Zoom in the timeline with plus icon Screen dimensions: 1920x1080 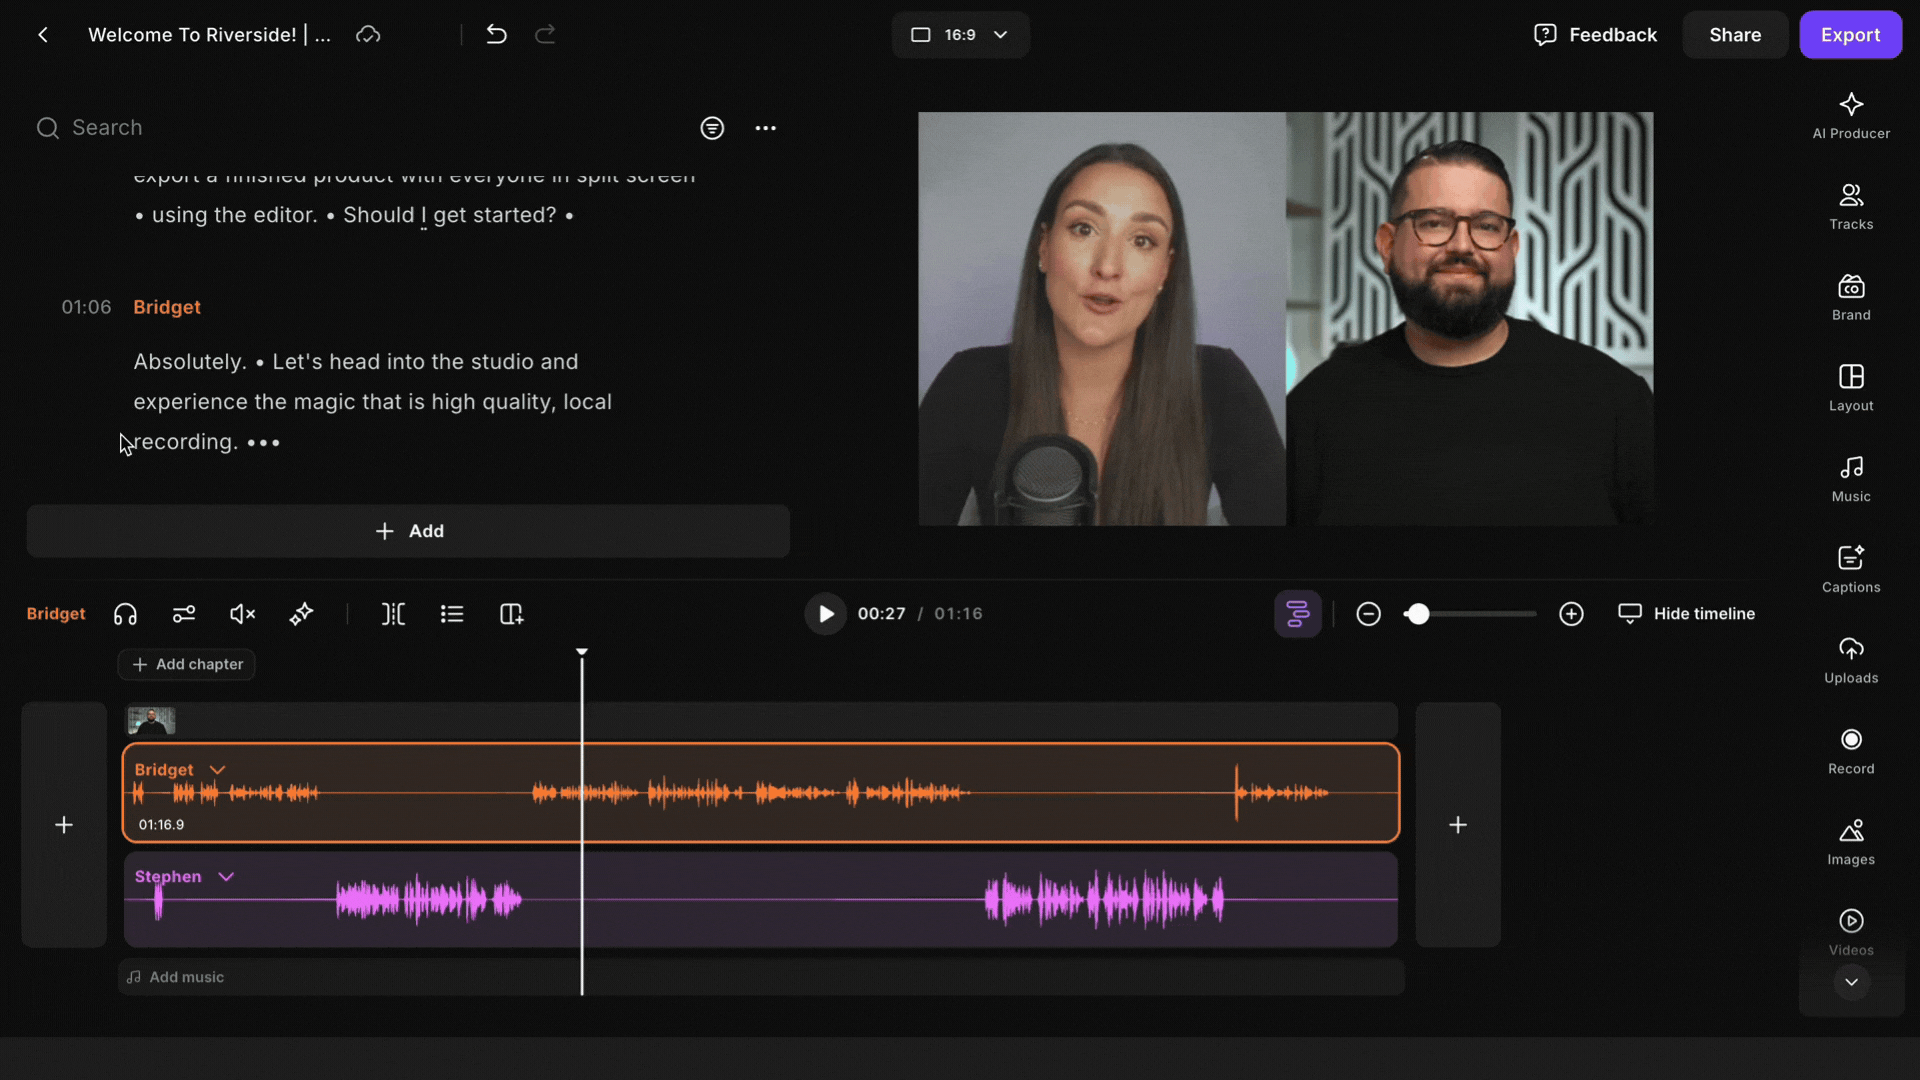pyautogui.click(x=1571, y=614)
